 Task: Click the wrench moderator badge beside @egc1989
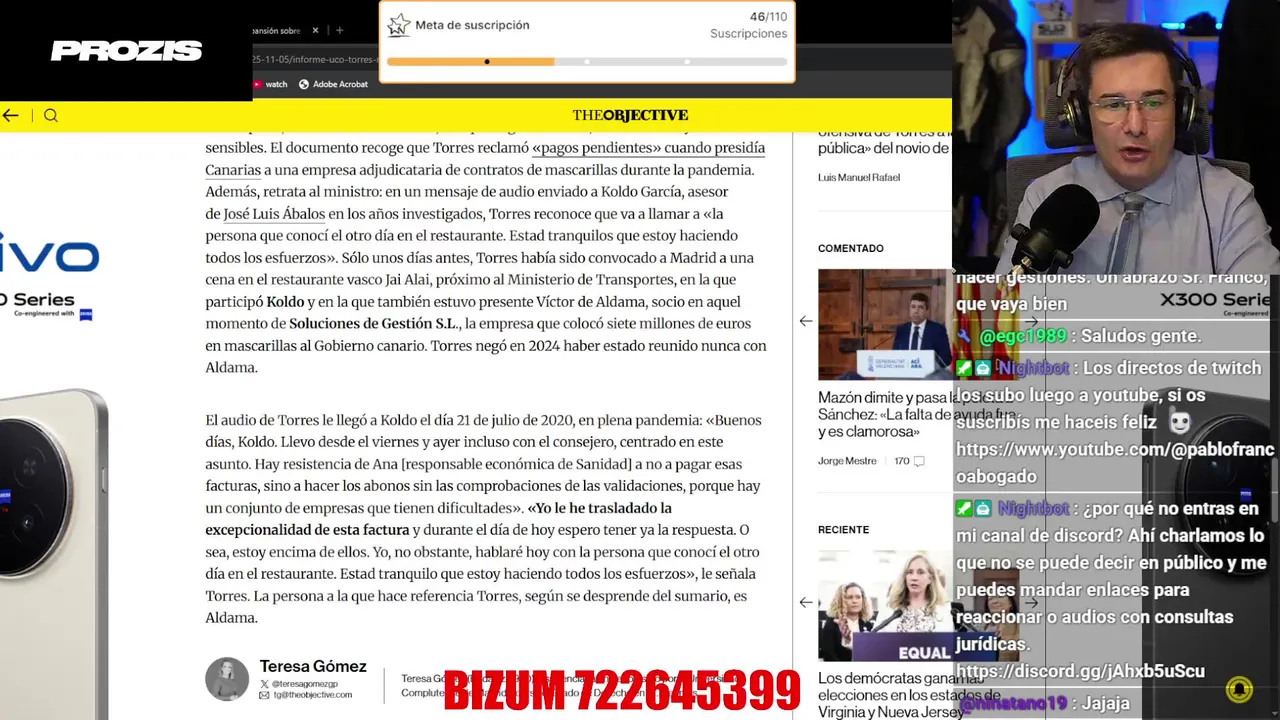[965, 337]
